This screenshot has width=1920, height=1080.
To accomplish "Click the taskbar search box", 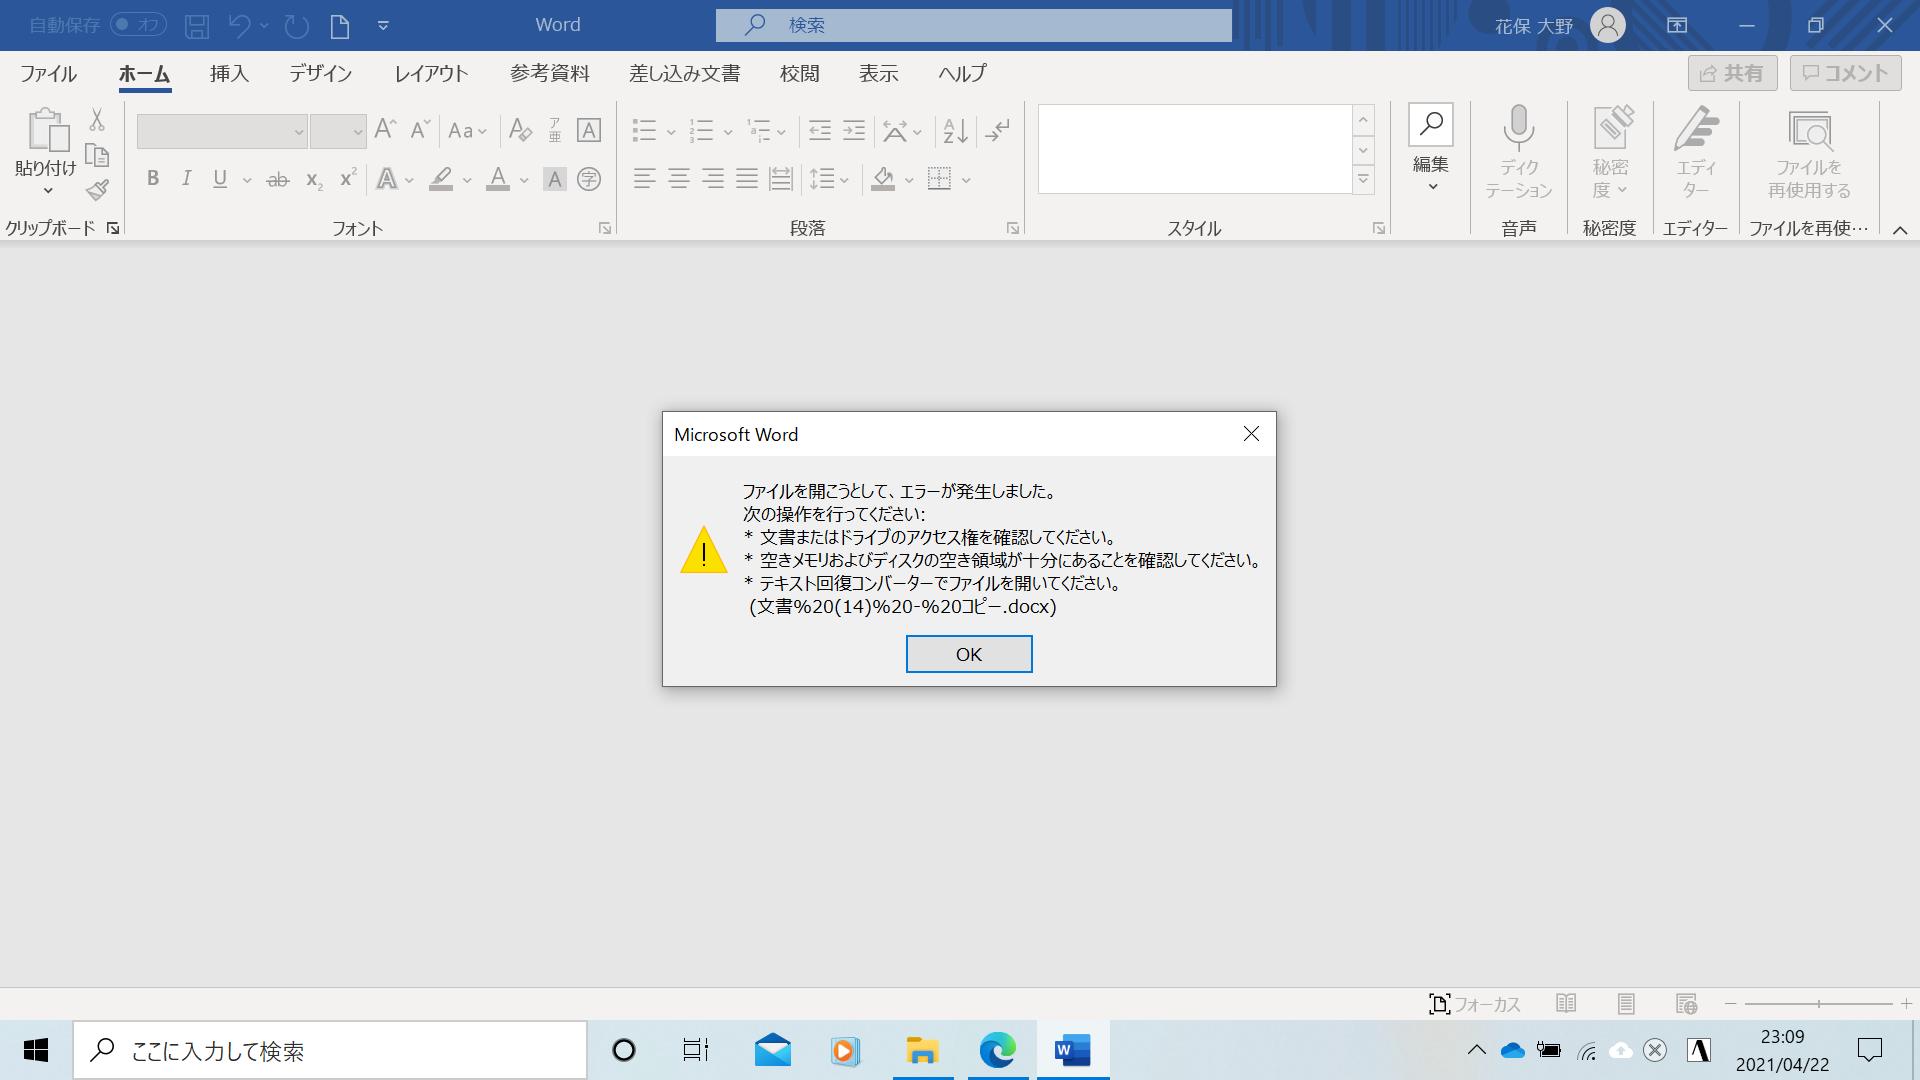I will click(330, 1050).
